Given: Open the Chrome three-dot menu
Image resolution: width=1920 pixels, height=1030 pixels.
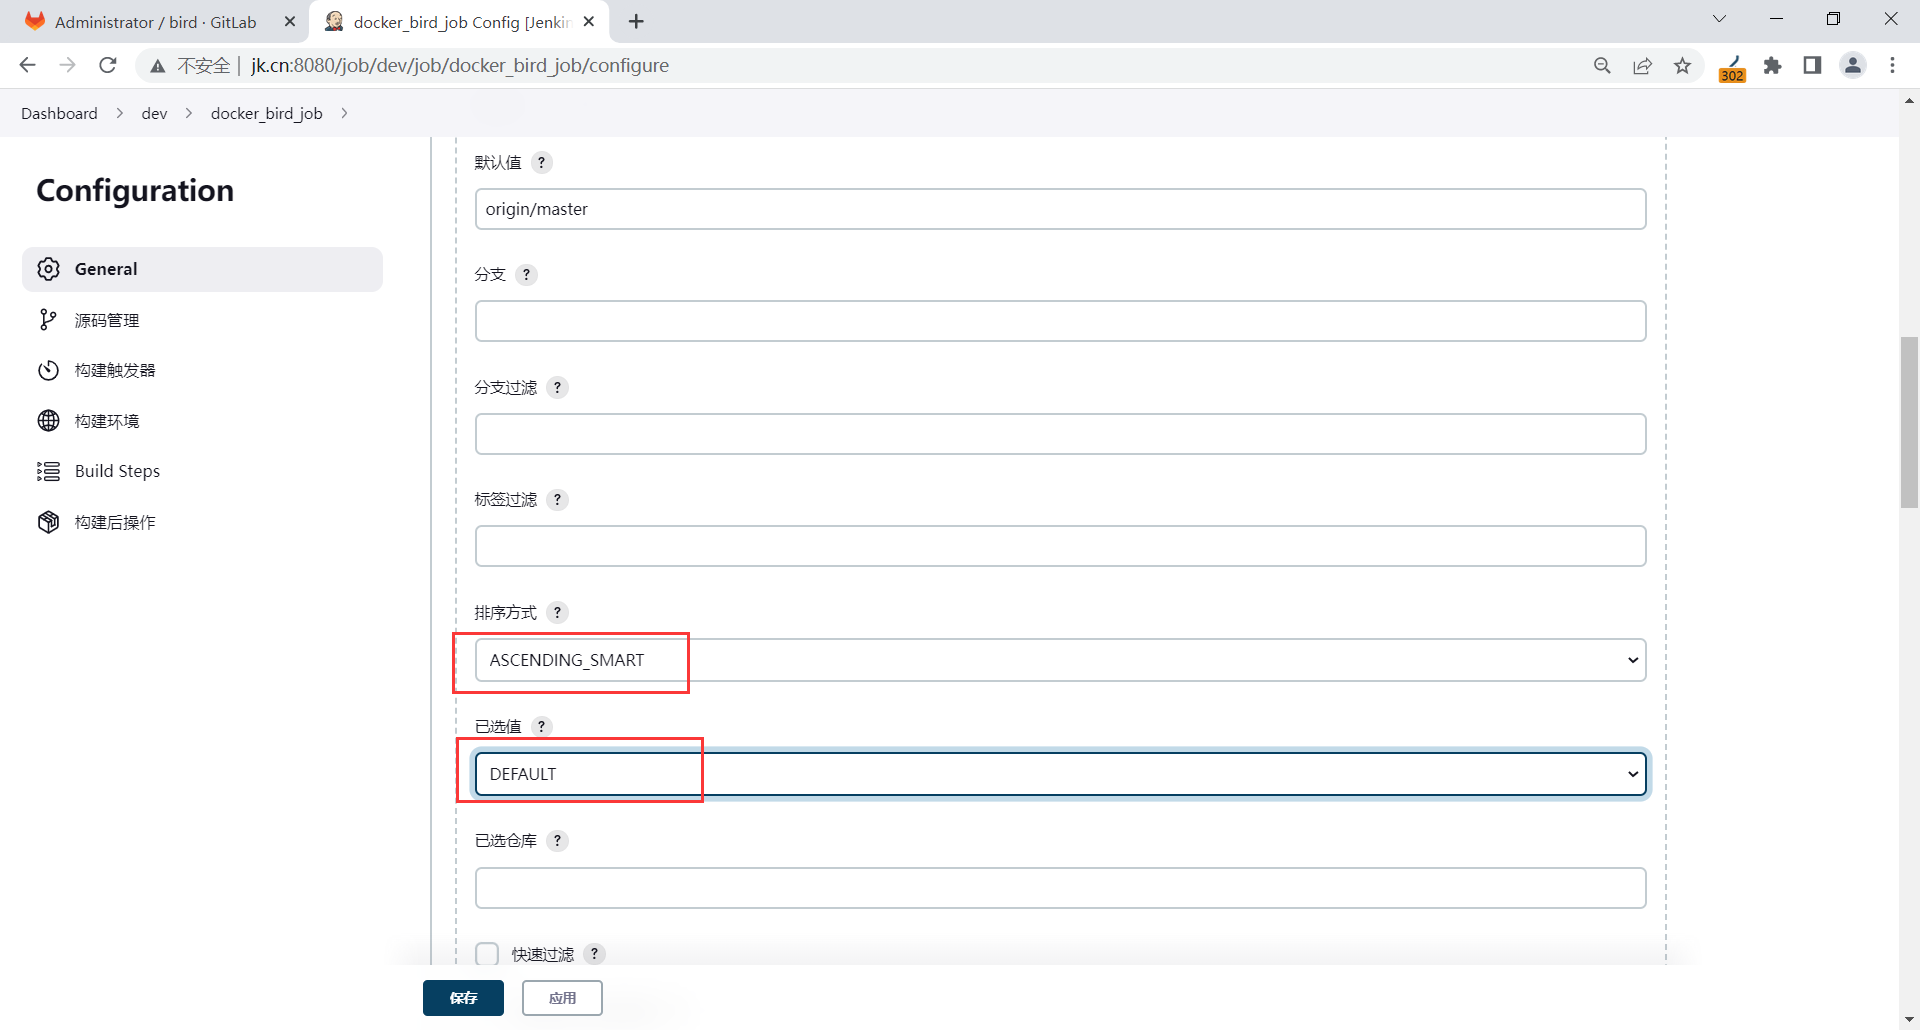Looking at the screenshot, I should click(1893, 65).
